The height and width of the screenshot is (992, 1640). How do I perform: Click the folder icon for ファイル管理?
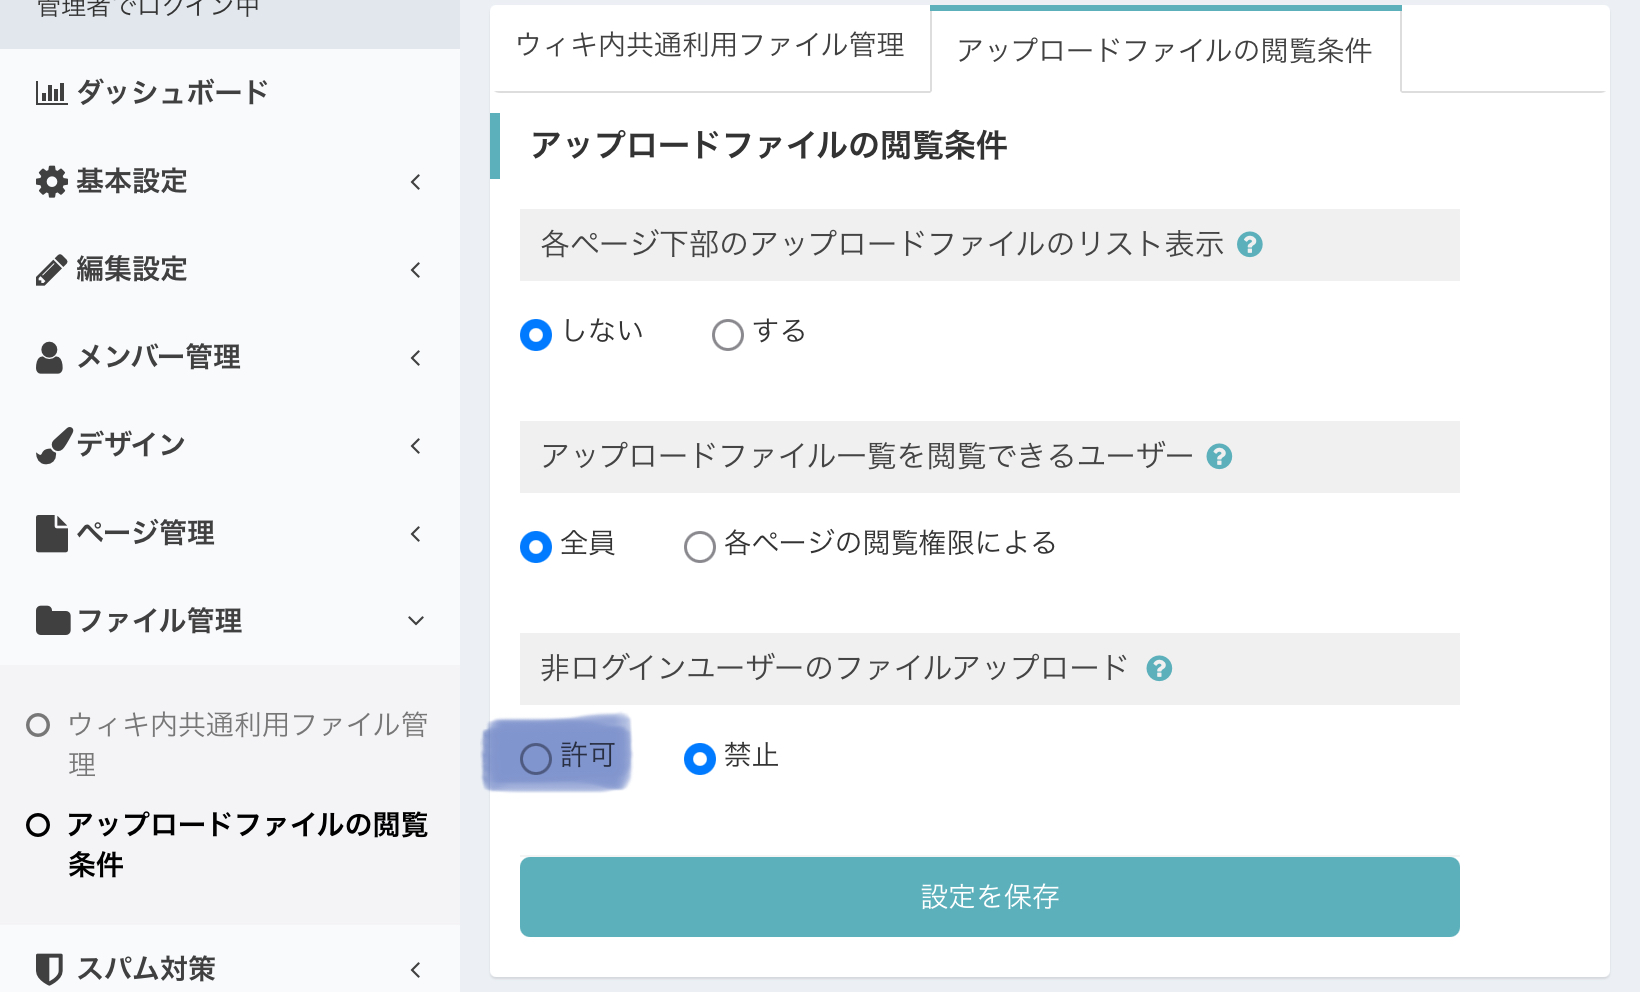(x=52, y=621)
